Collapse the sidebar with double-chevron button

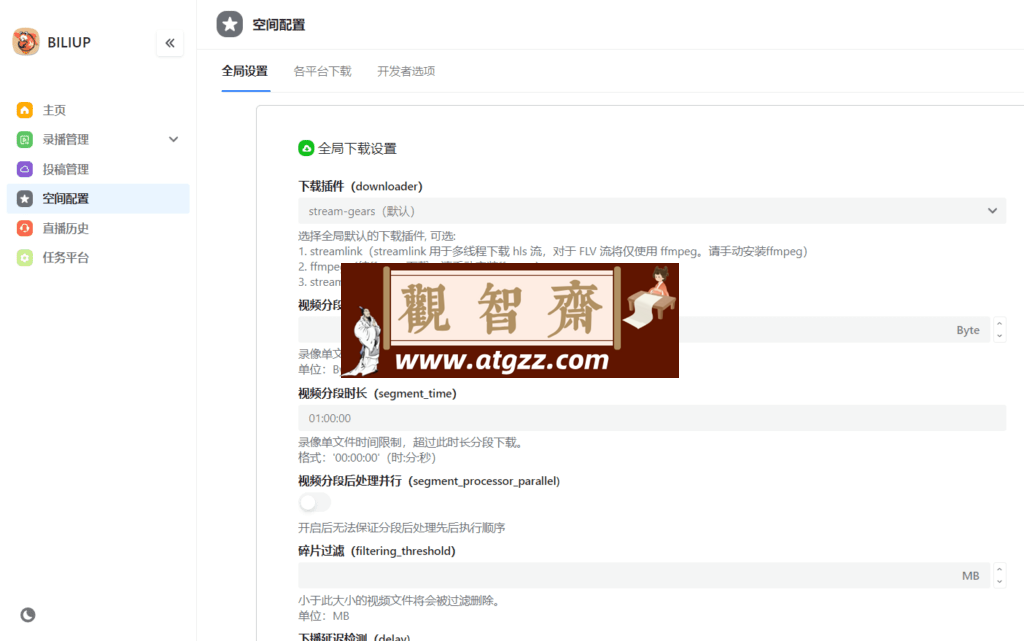pos(170,43)
